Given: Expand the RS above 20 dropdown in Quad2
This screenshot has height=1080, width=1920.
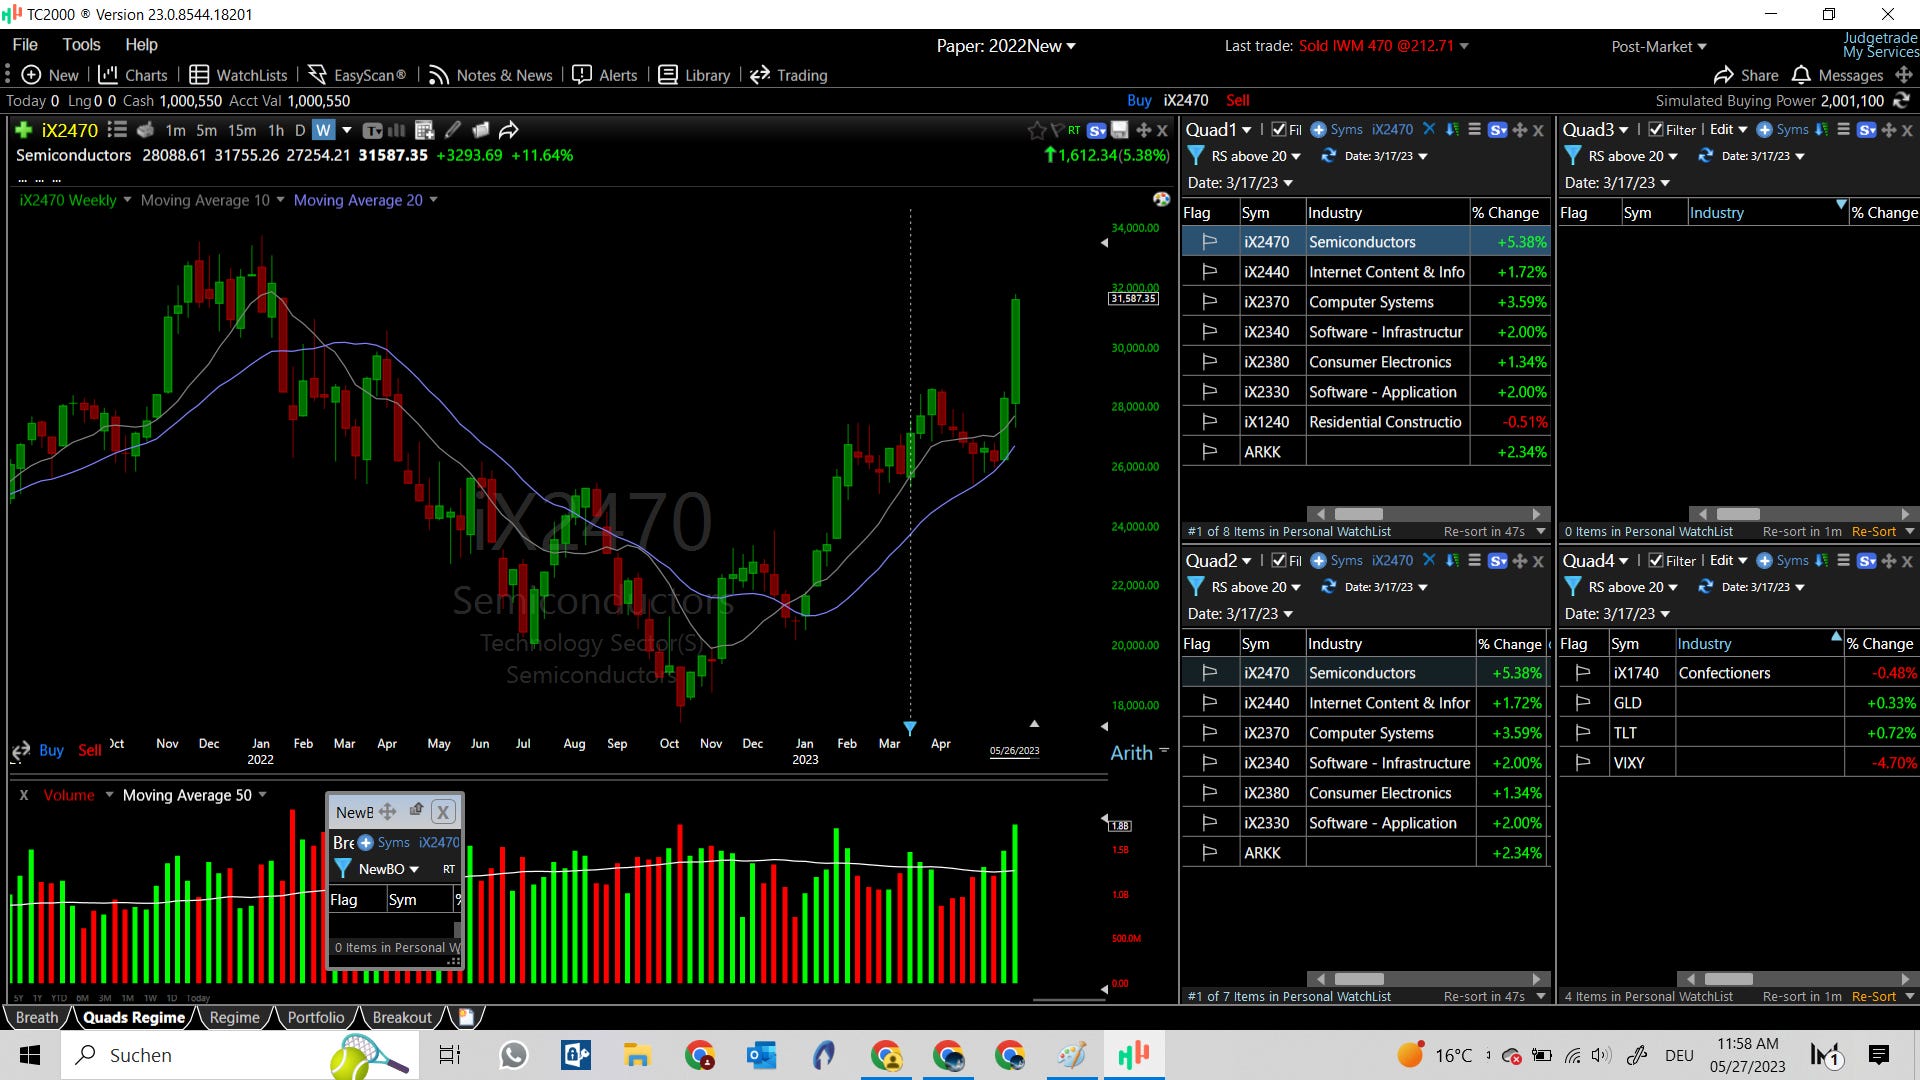Looking at the screenshot, I should tap(1256, 587).
